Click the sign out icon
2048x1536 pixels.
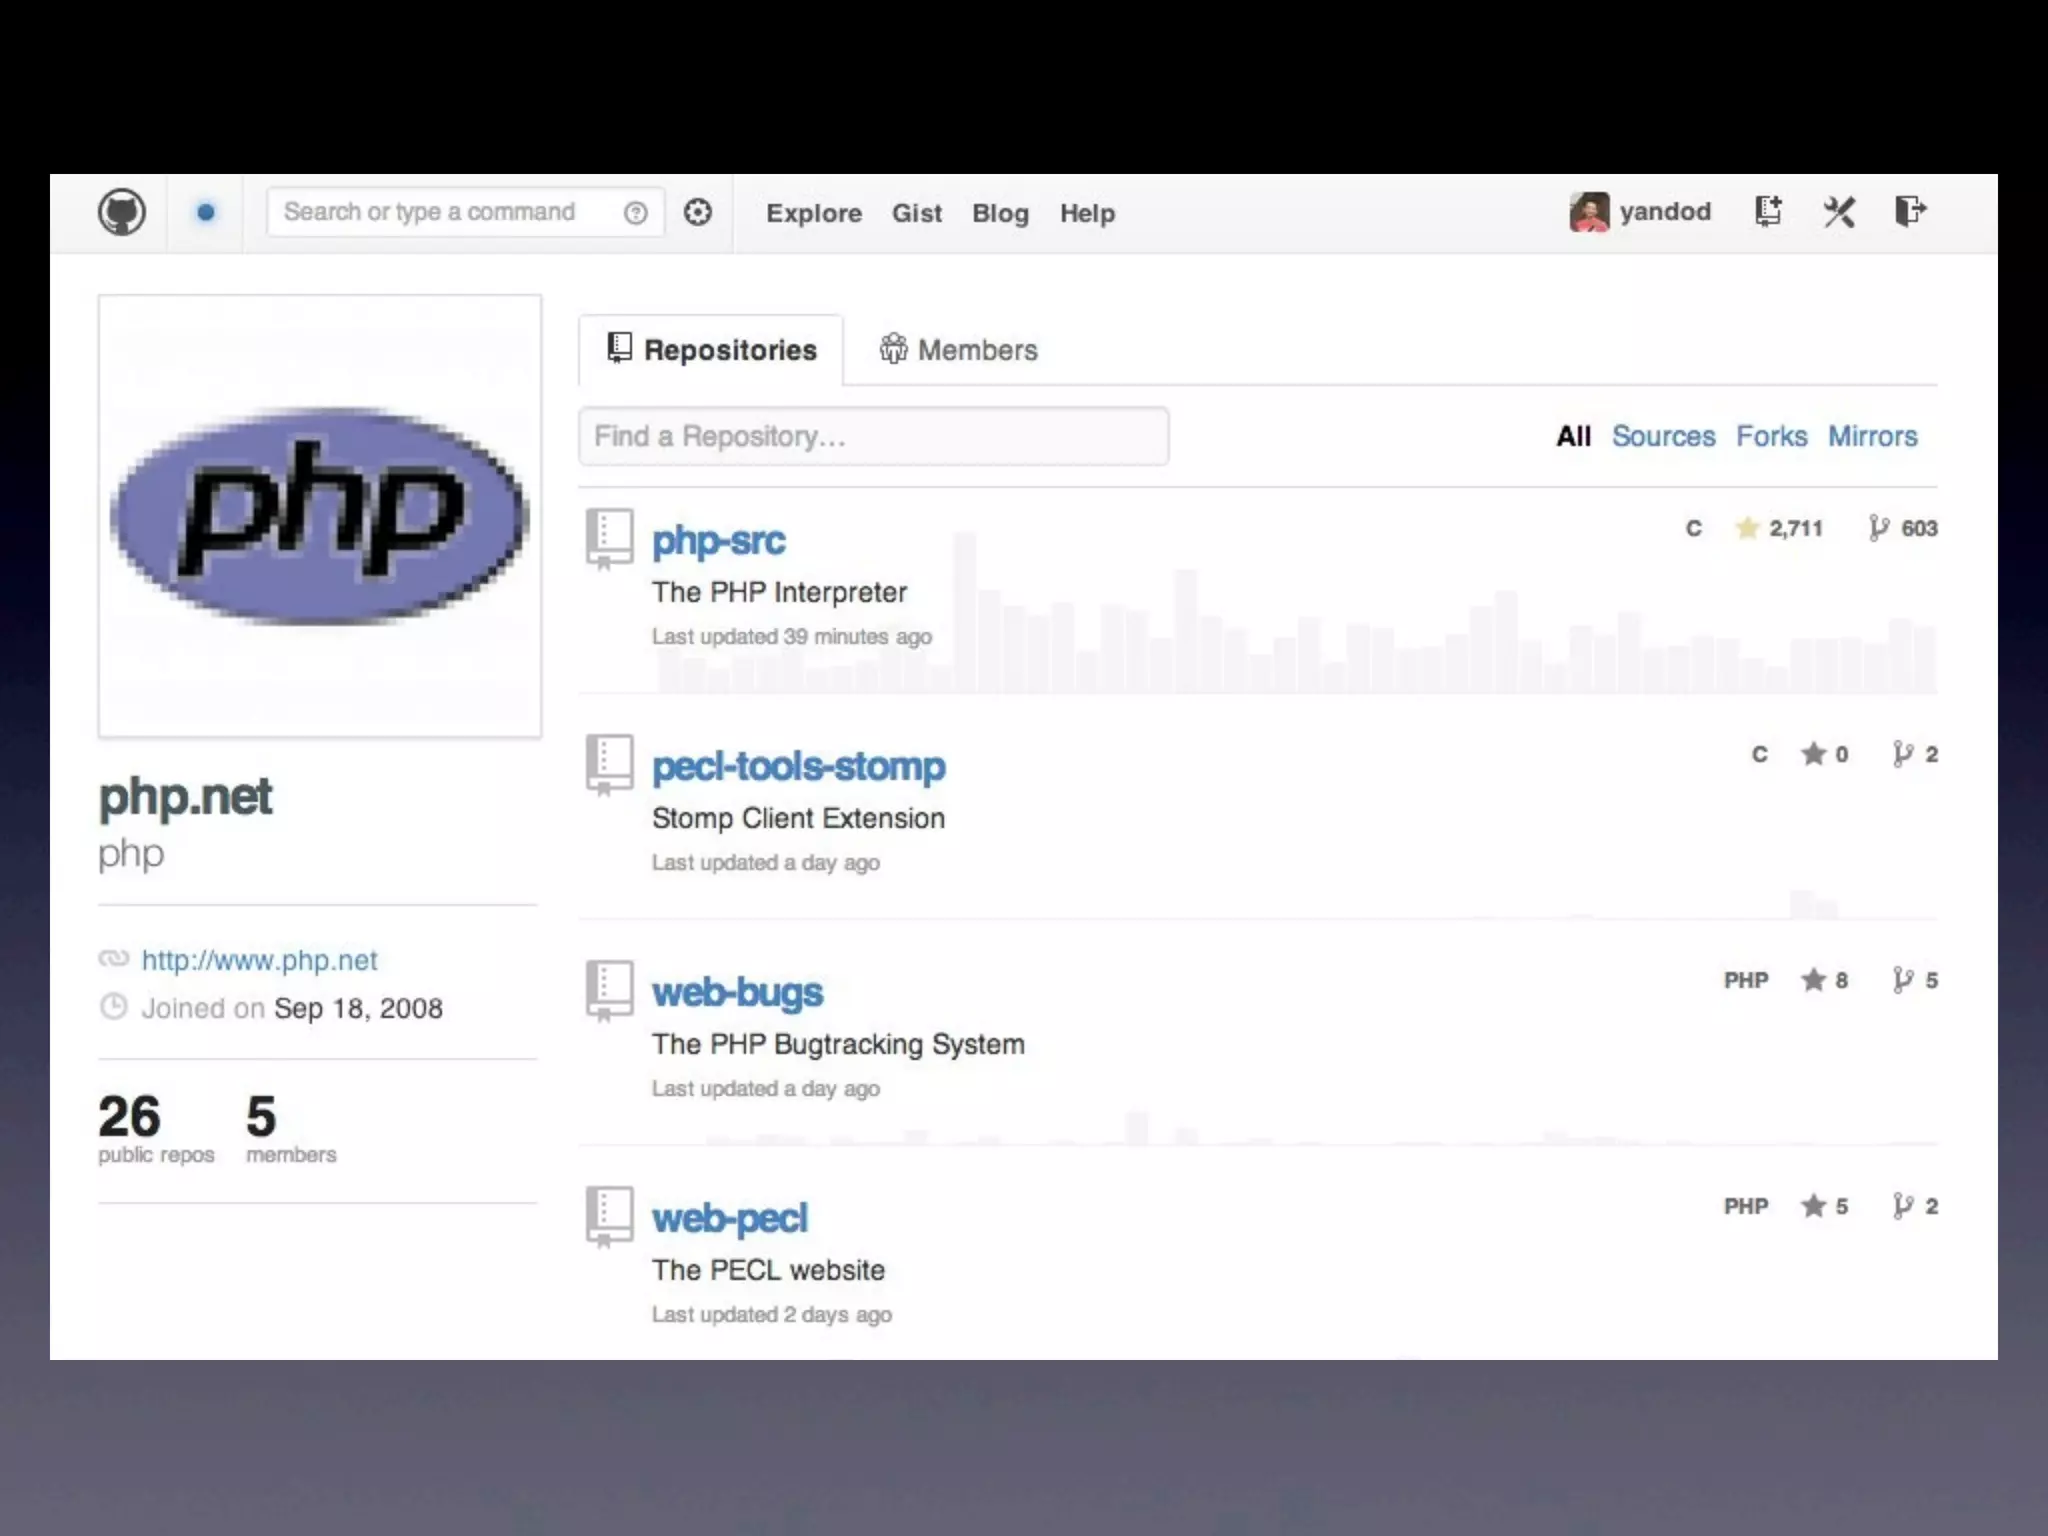pos(1910,211)
